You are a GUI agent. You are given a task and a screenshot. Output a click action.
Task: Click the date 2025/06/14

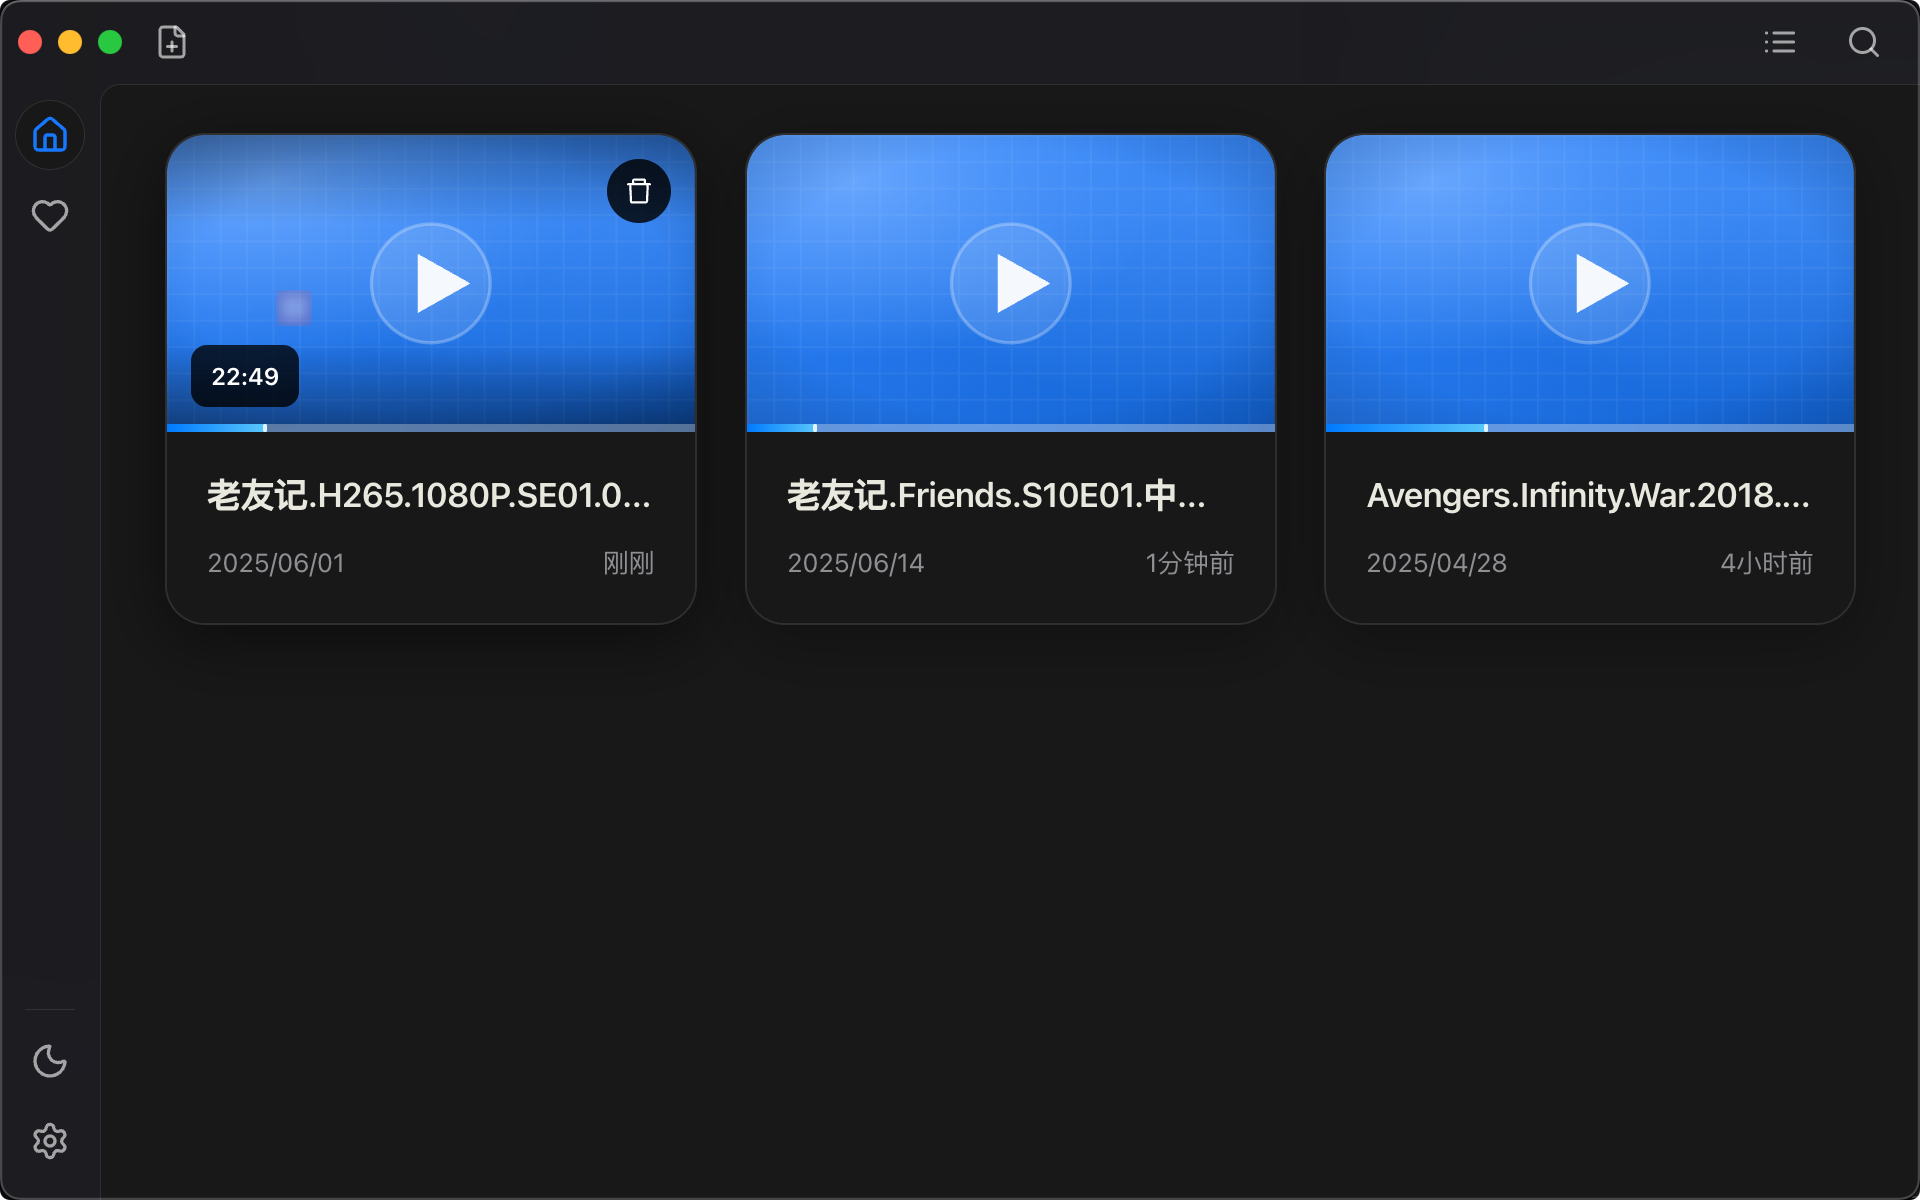click(856, 563)
